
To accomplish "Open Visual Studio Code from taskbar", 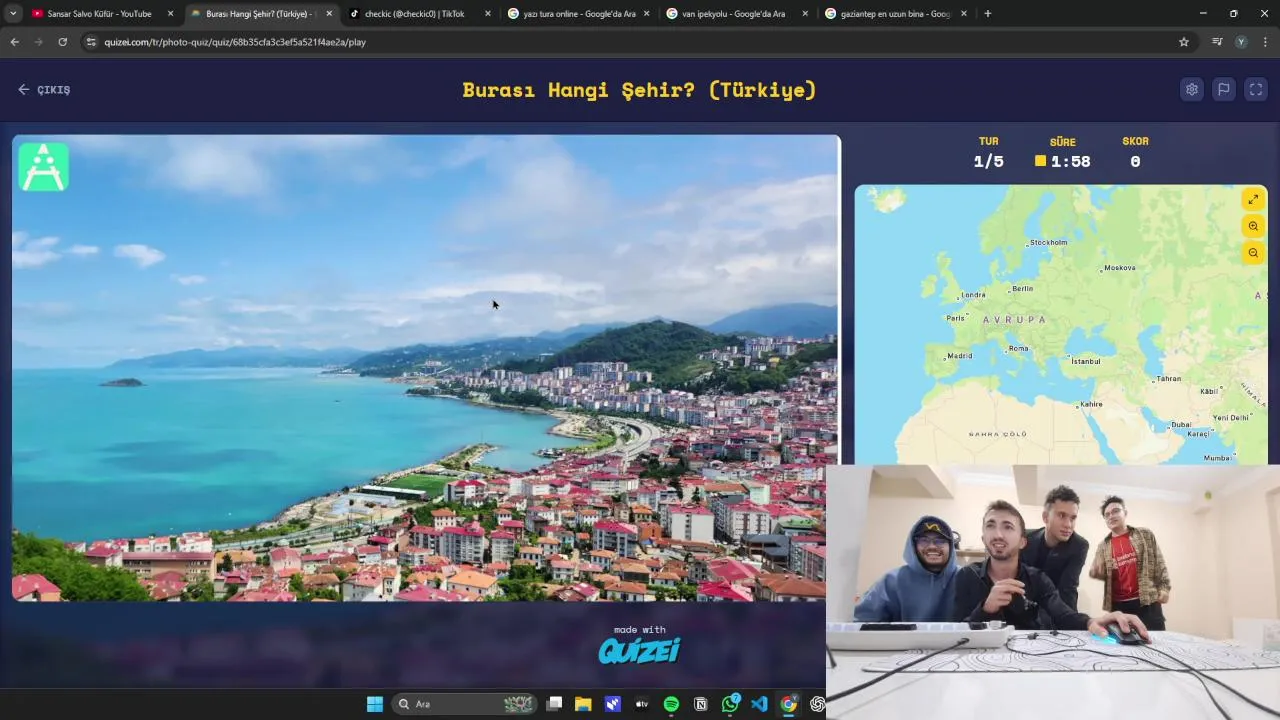I will tap(759, 704).
